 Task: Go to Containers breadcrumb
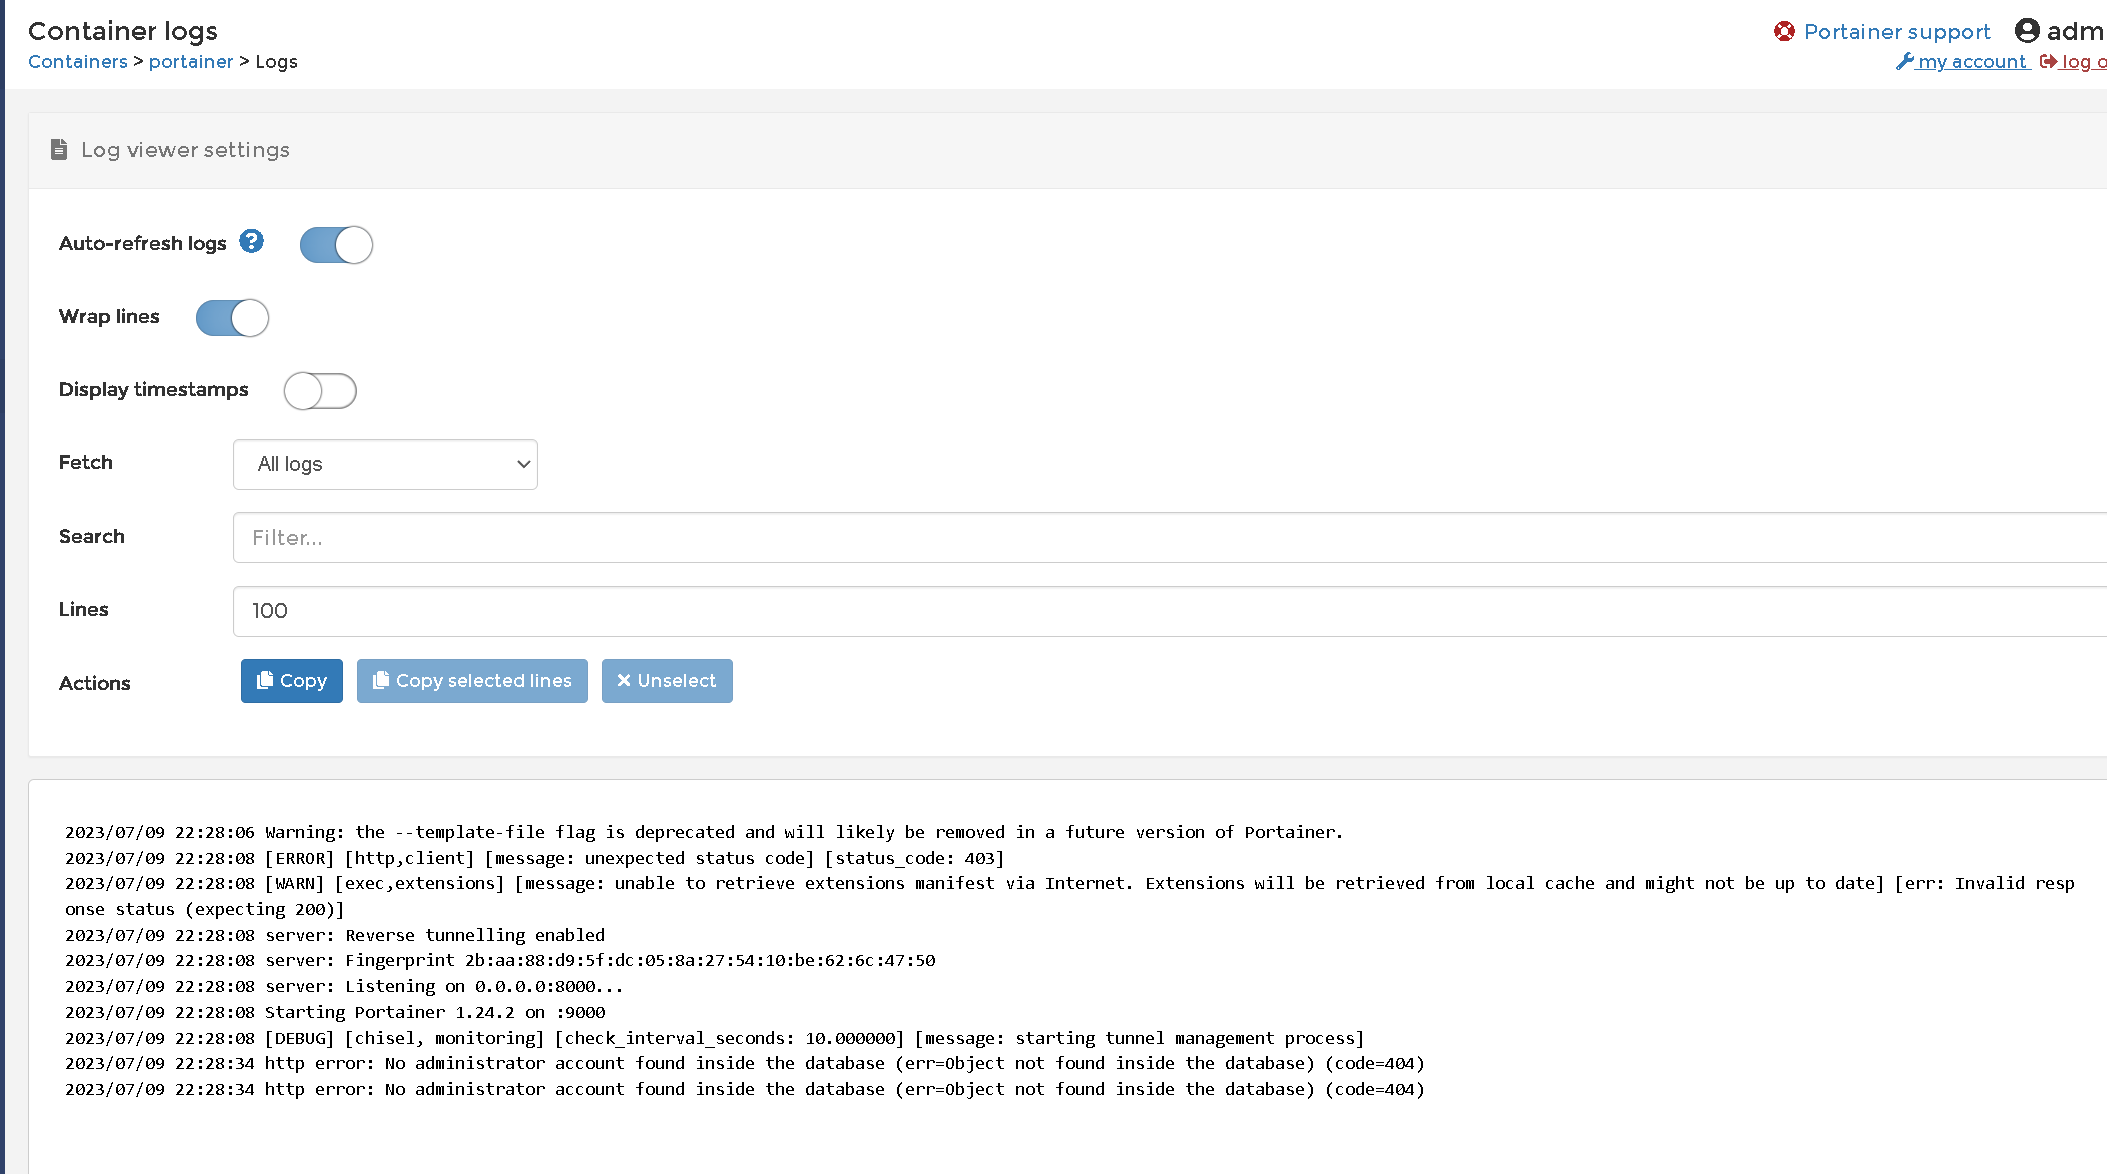click(78, 61)
